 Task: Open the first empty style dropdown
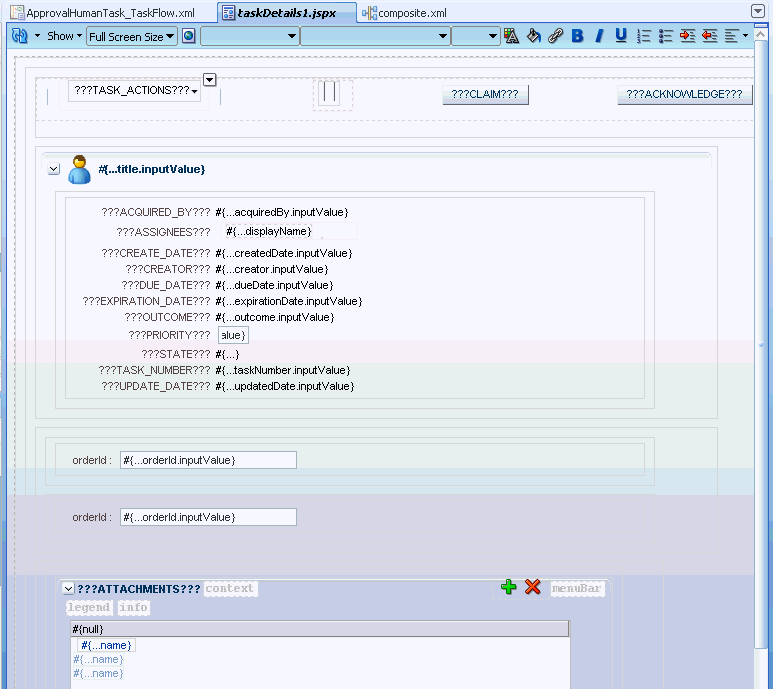[x=250, y=36]
